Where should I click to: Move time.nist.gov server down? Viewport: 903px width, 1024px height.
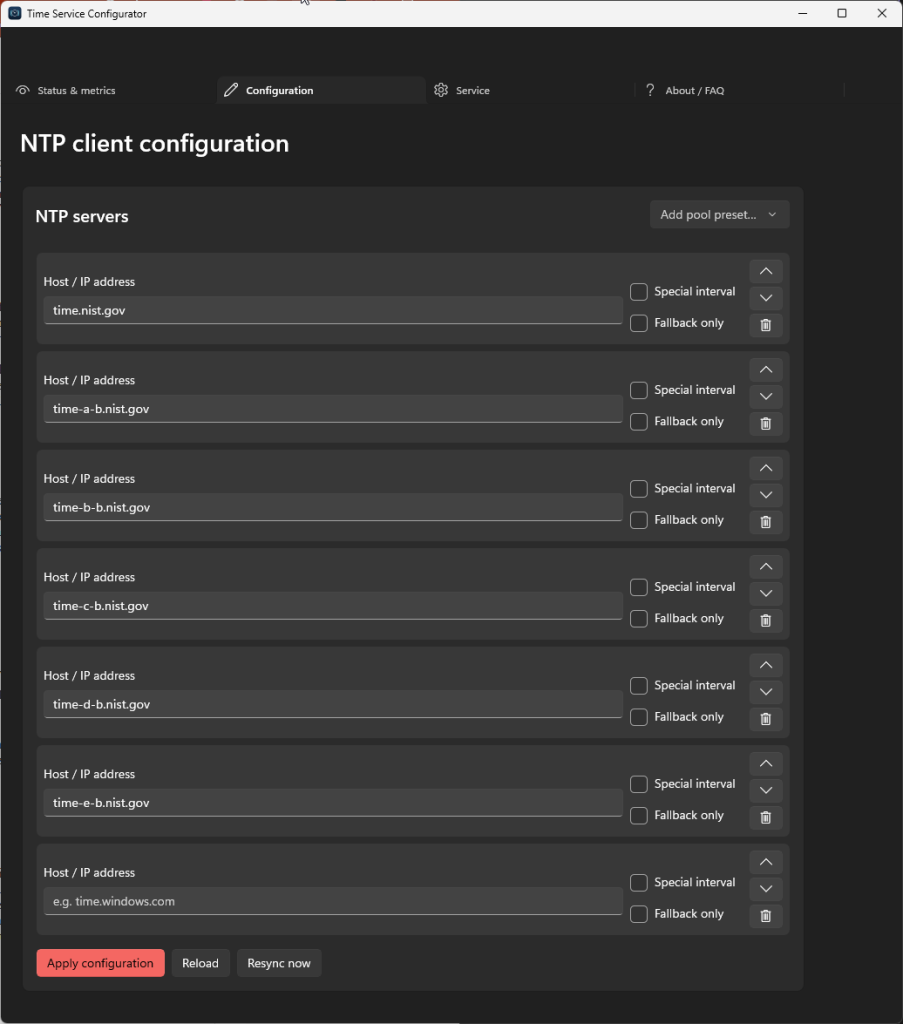pyautogui.click(x=766, y=298)
